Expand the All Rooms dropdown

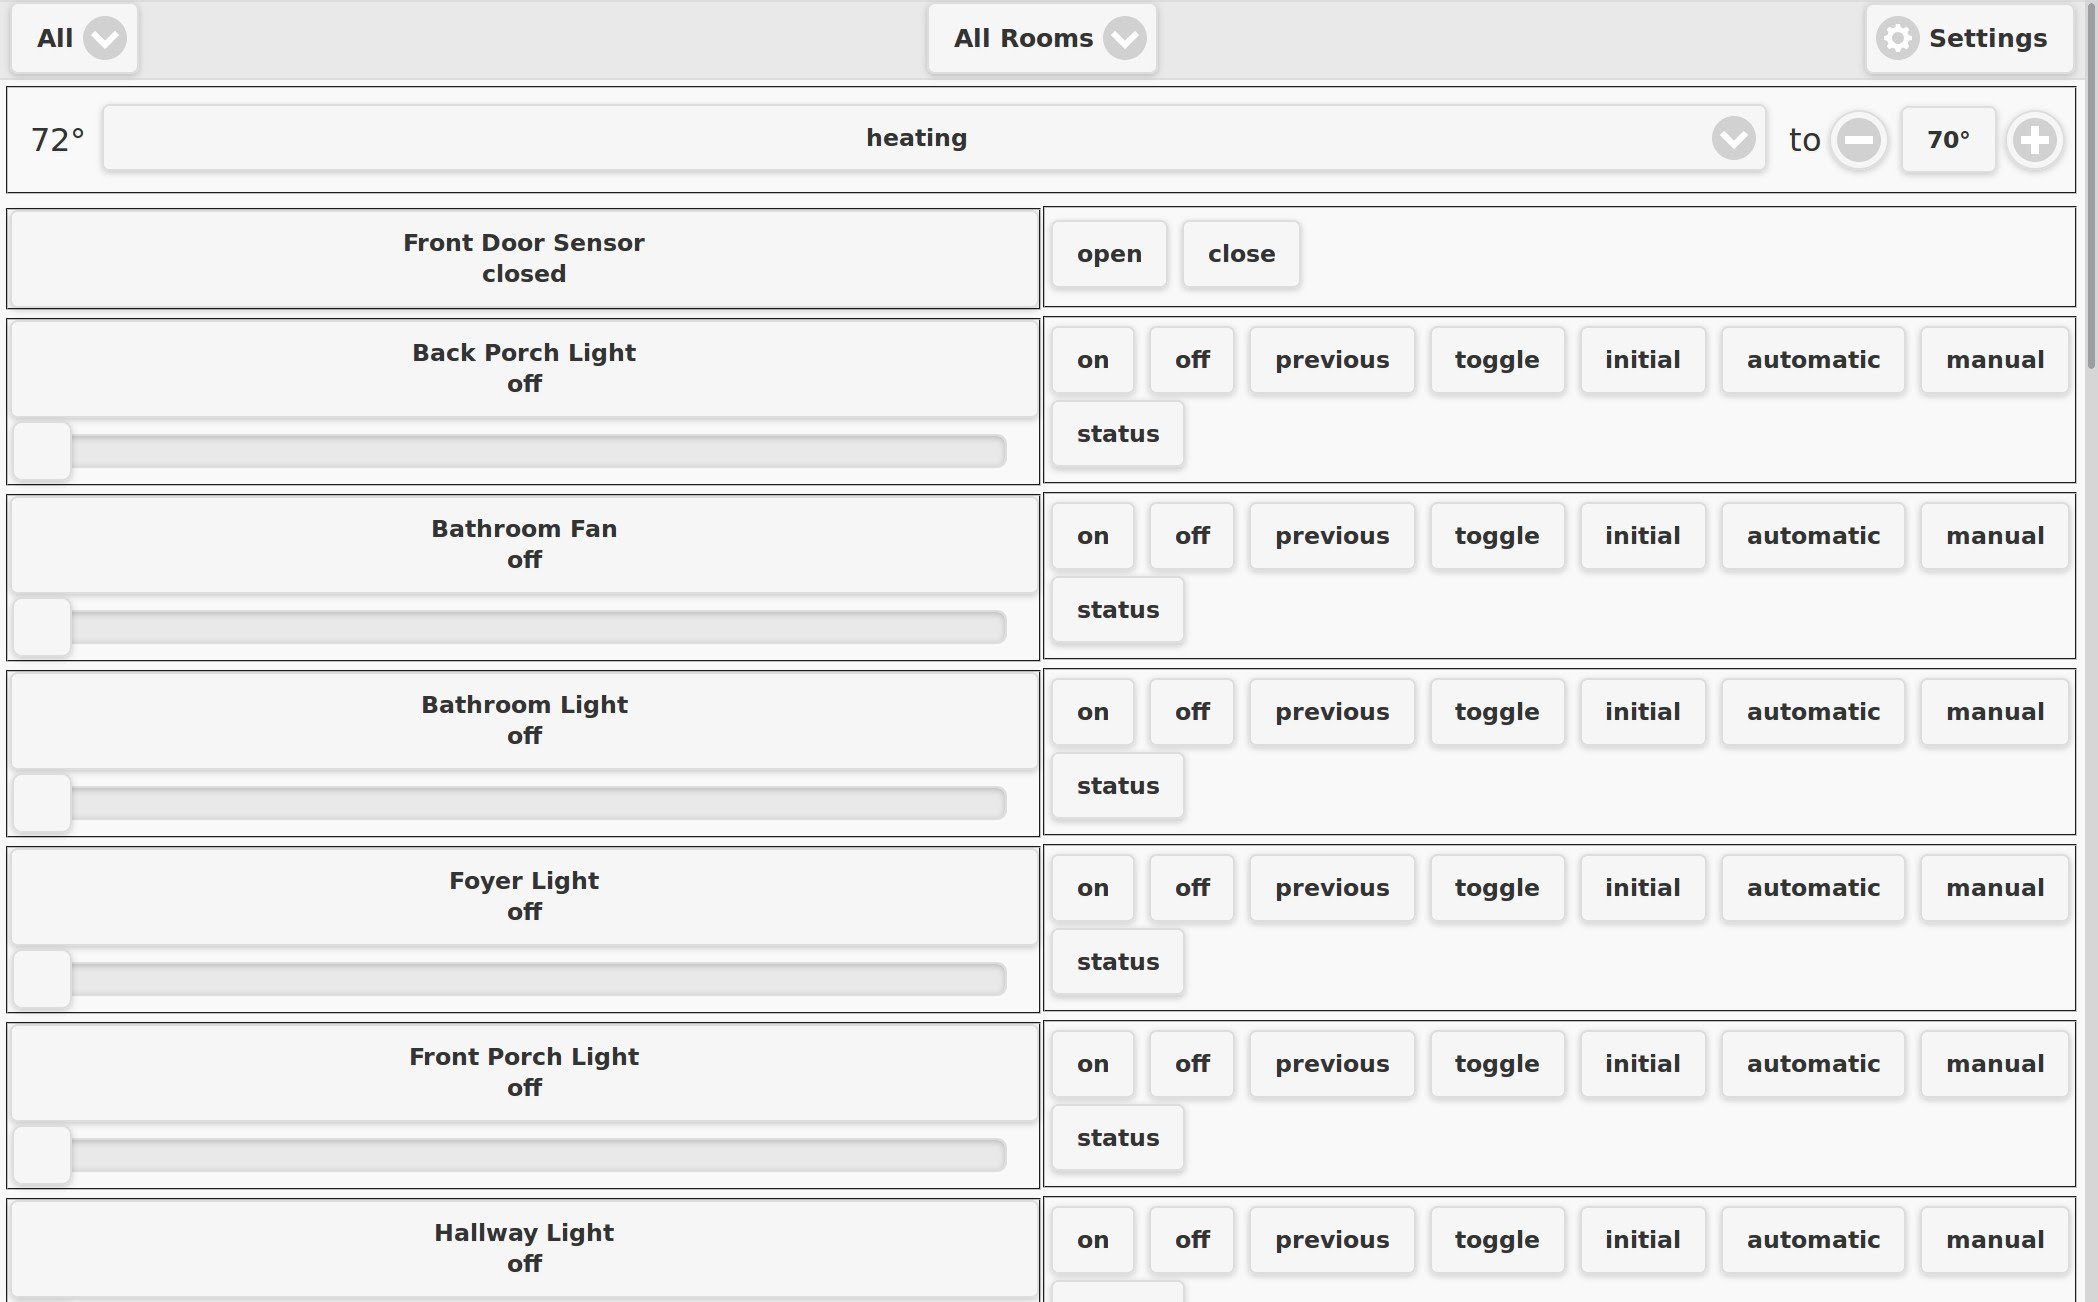tap(1040, 39)
